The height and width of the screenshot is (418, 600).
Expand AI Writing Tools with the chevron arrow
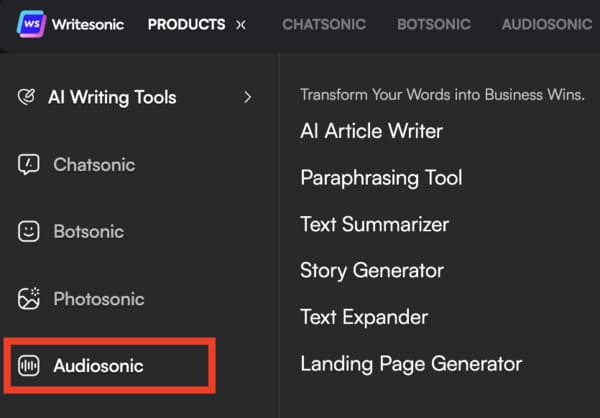(248, 97)
